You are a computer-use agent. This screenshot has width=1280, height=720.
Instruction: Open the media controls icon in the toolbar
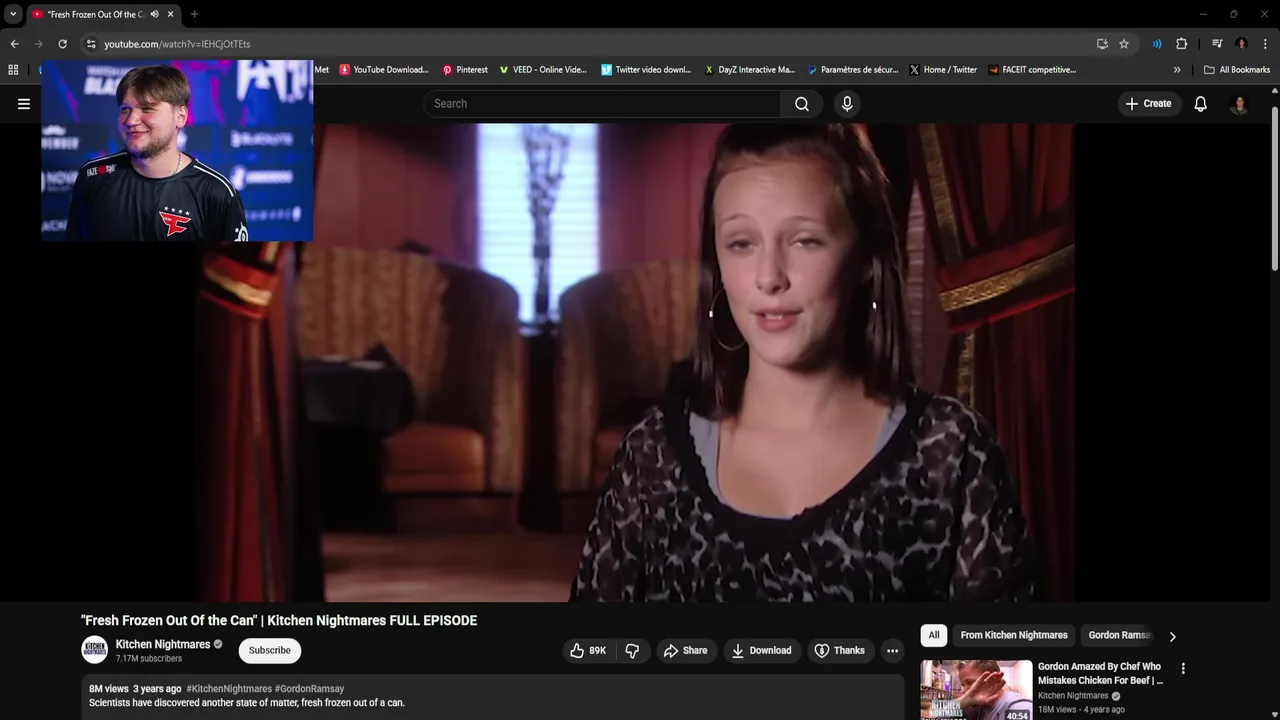point(1217,44)
